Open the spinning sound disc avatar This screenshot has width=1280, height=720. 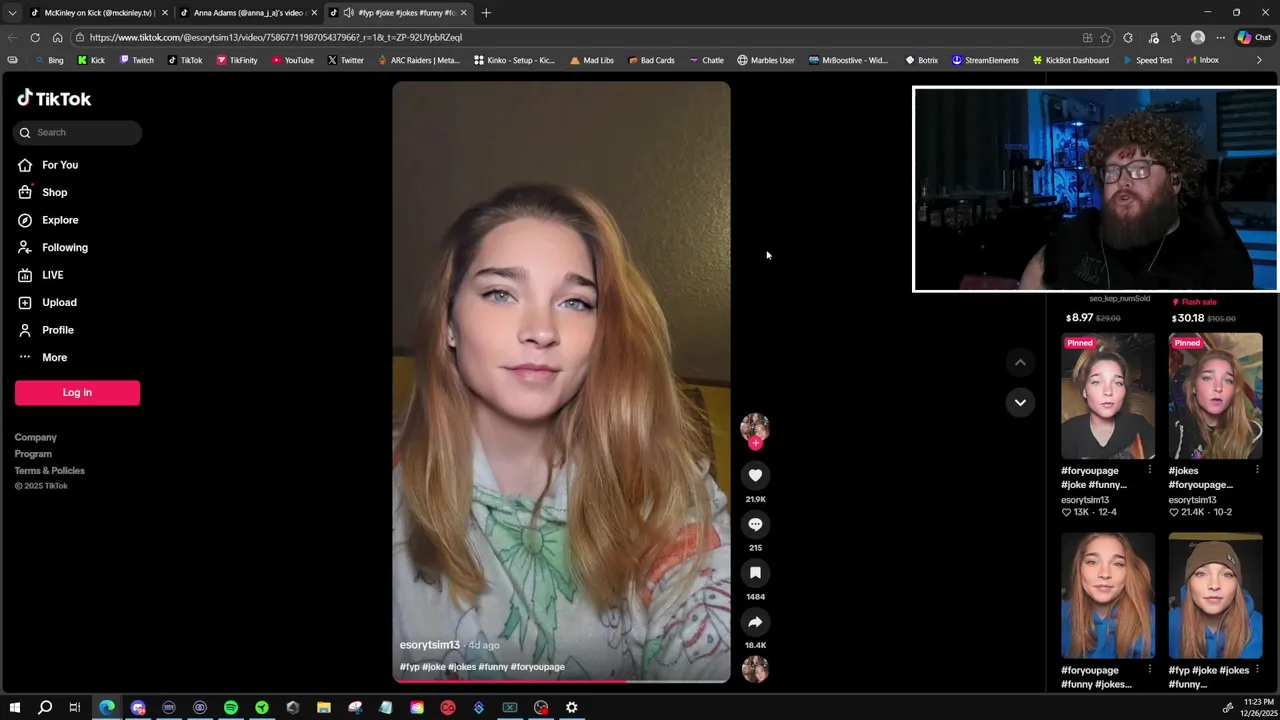755,669
